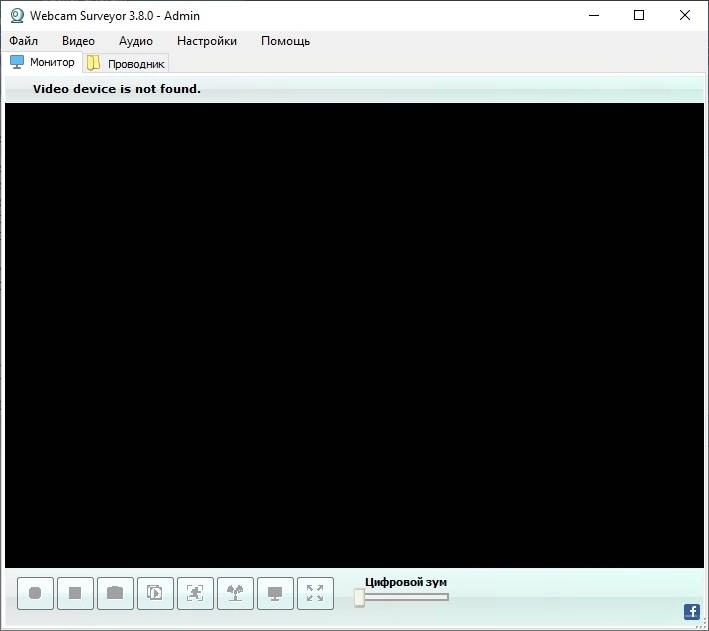Close the Webcam Surveyor window

(x=685, y=15)
